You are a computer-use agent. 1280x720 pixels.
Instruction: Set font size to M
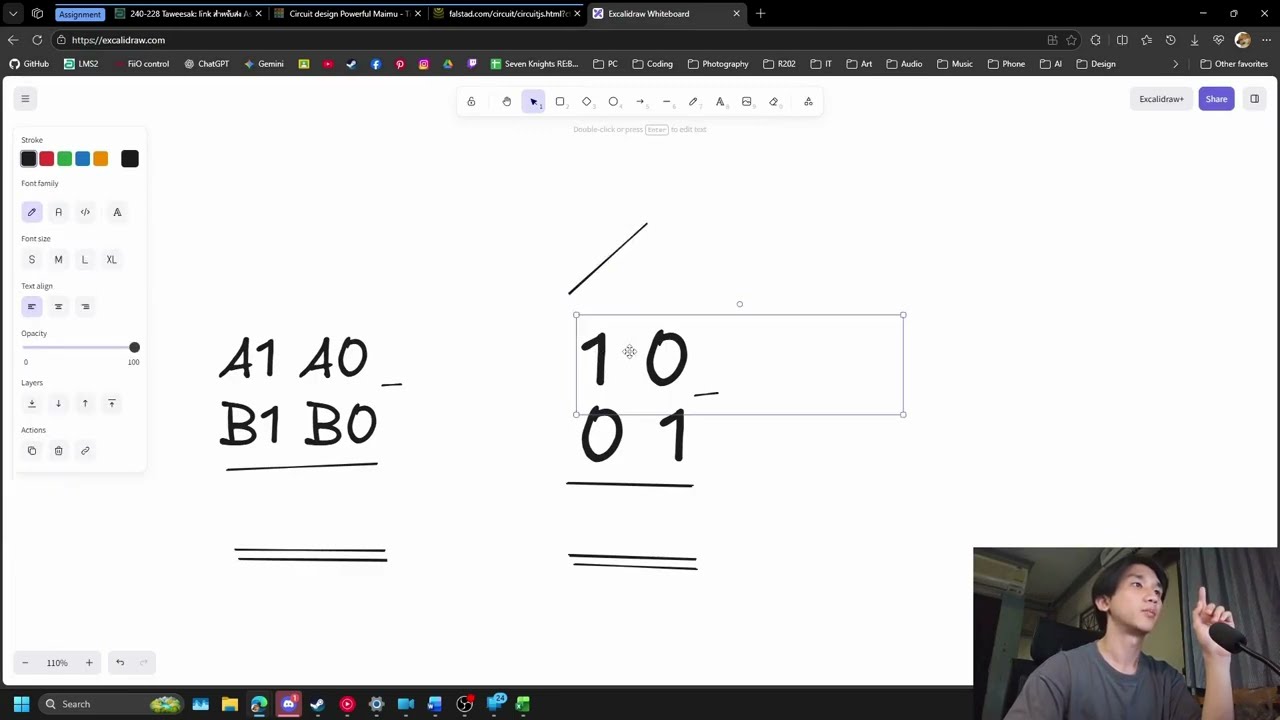click(58, 260)
